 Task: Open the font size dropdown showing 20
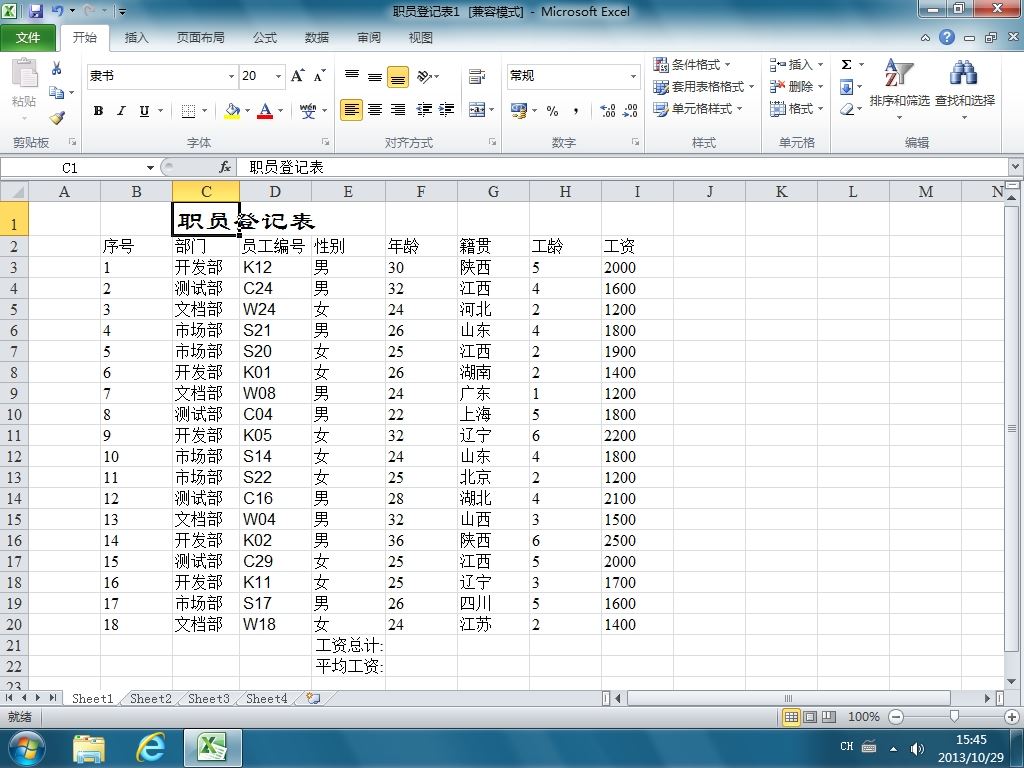[278, 76]
